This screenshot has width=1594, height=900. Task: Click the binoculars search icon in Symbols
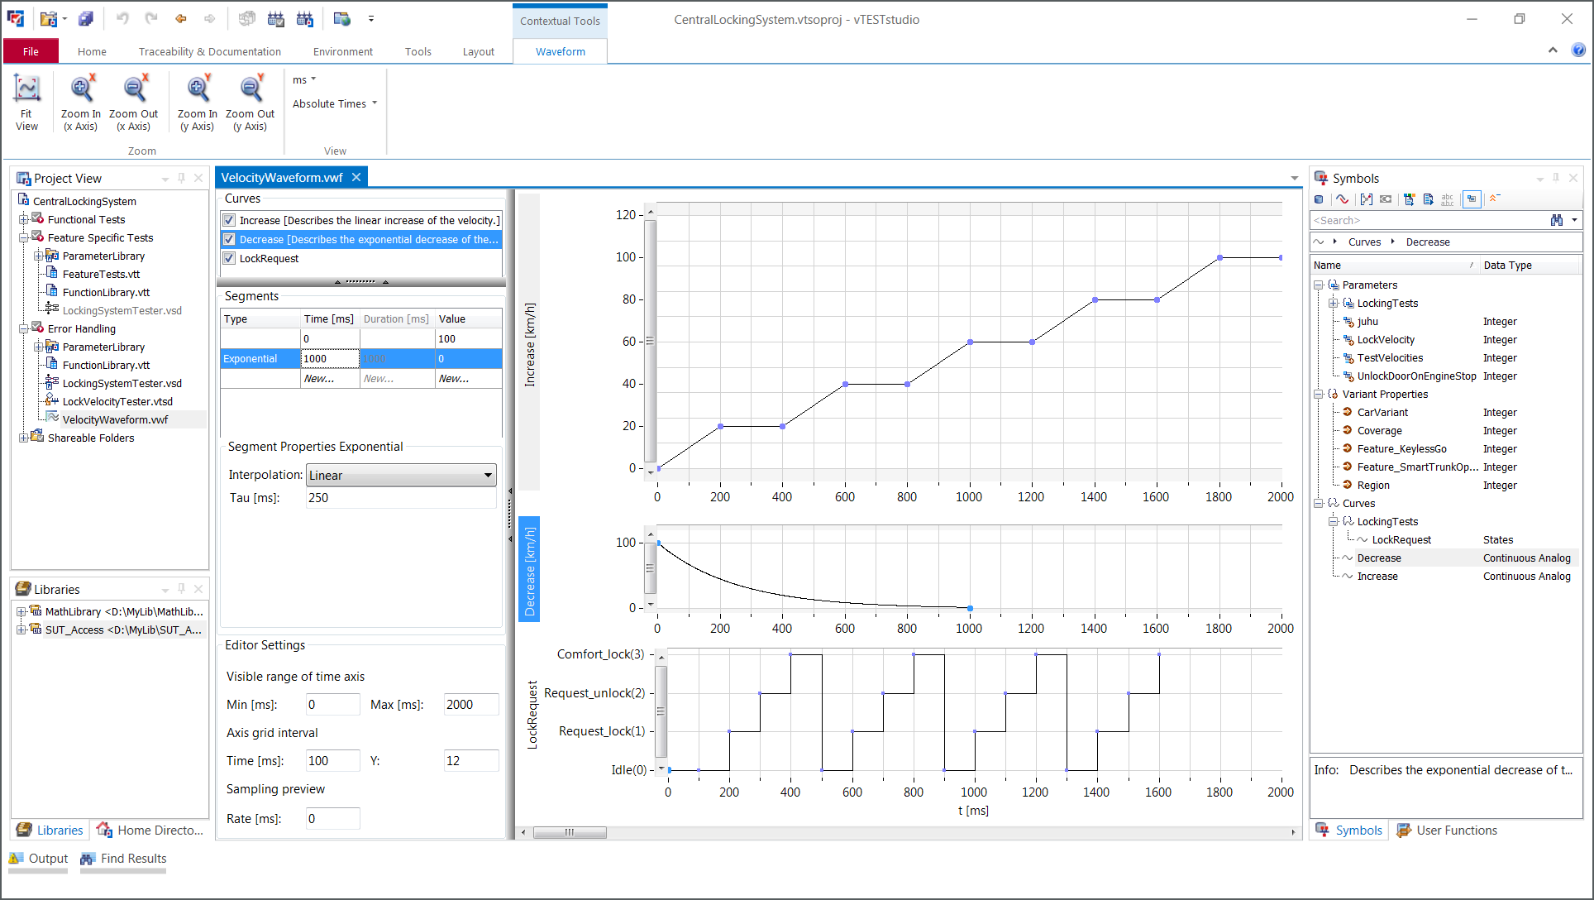coord(1557,220)
